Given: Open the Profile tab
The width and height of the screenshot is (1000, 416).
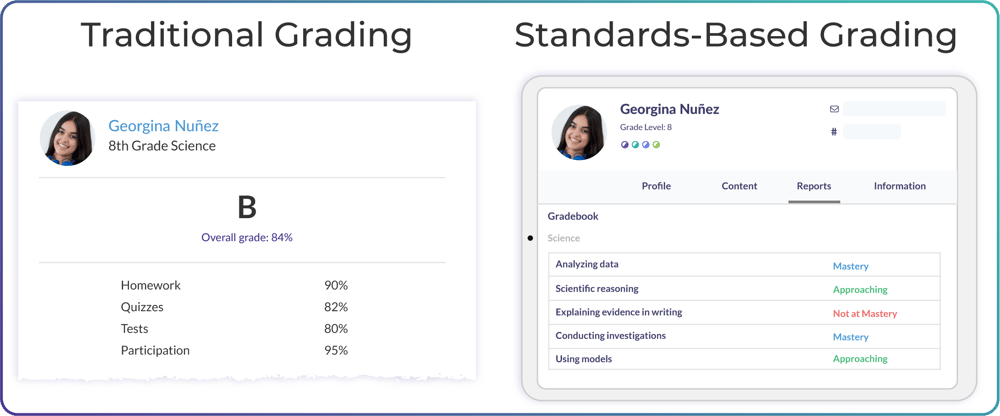Looking at the screenshot, I should click(656, 186).
